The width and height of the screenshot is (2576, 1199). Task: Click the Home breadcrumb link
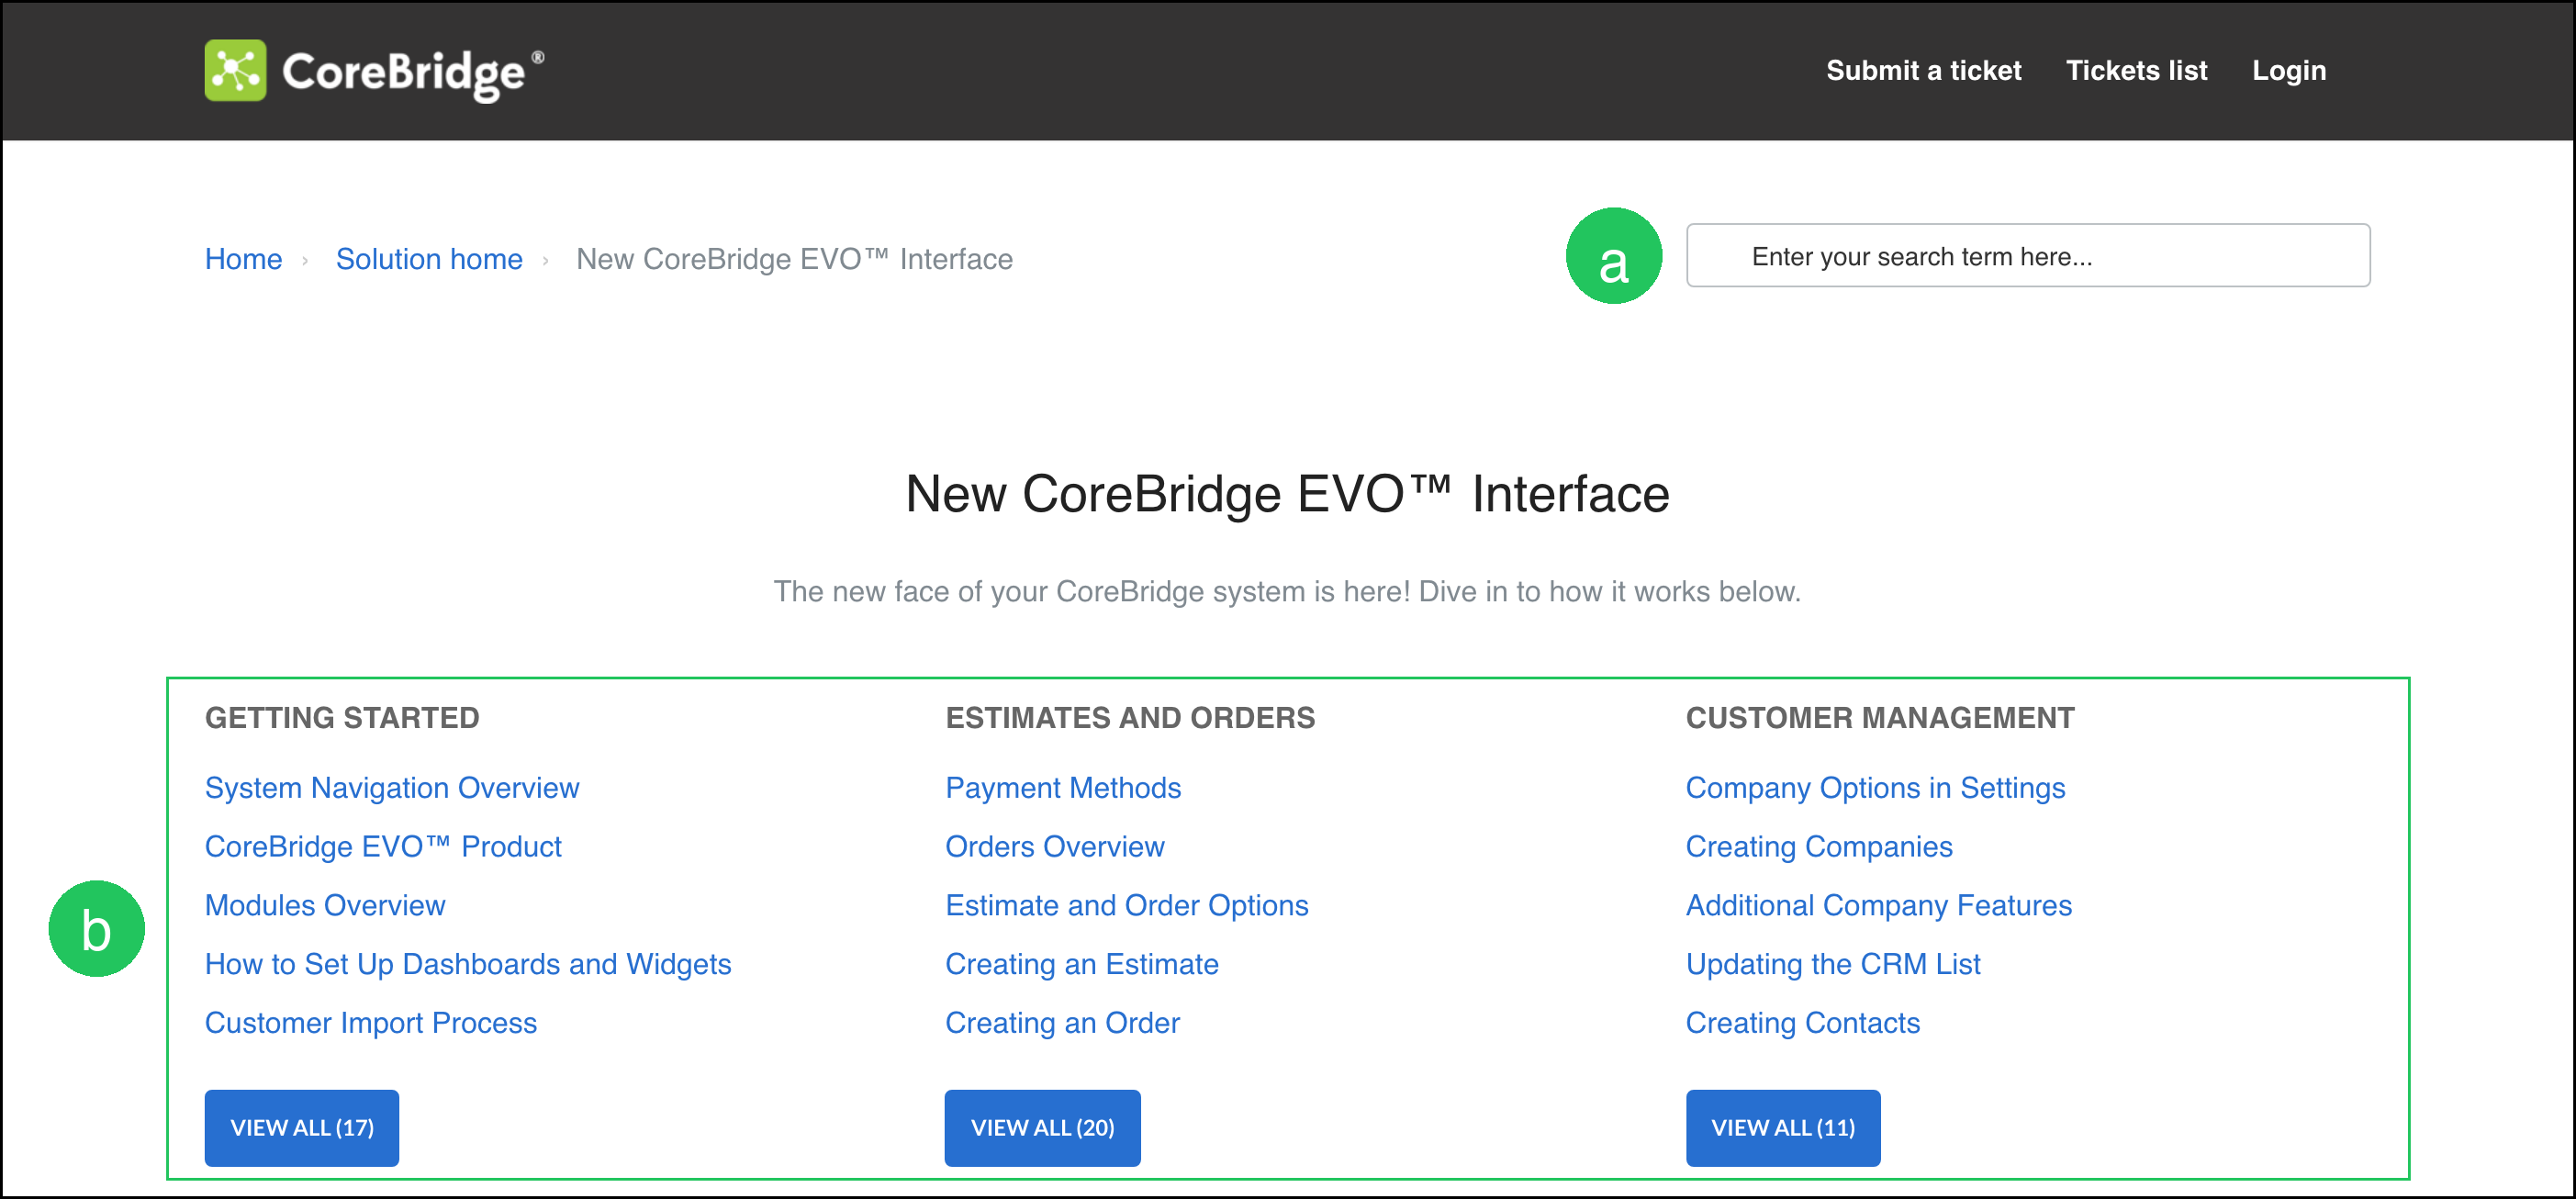pos(243,259)
